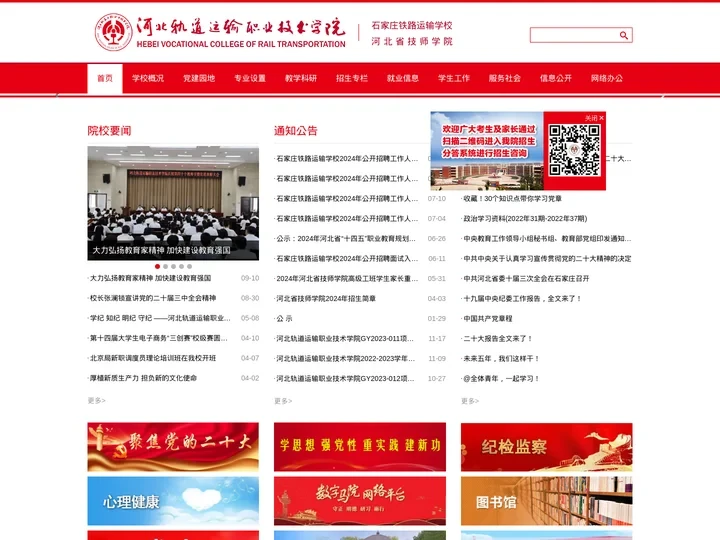Screen dimensions: 720x540
Task: Open 收藏！30个知识点带你学习党章
Action: click(x=512, y=199)
